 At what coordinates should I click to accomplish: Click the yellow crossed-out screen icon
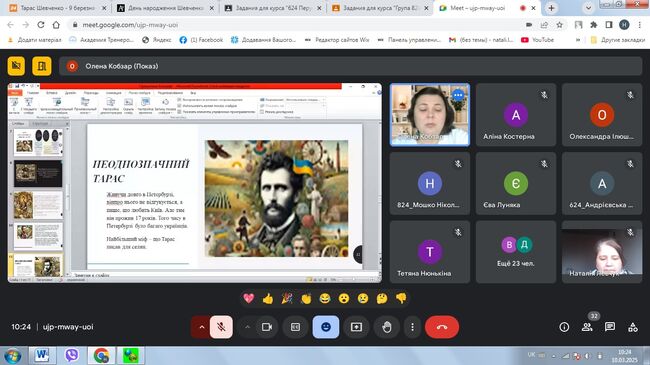16,66
